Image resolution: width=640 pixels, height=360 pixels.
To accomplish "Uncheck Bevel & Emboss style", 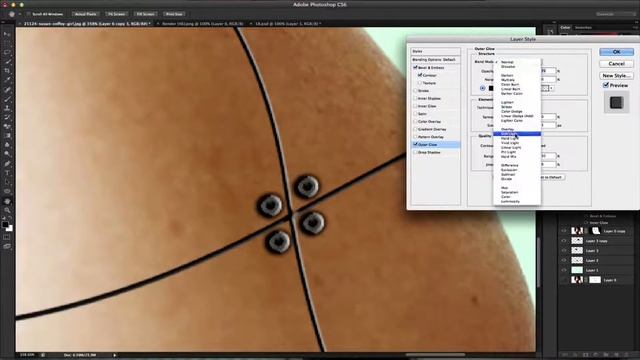I will point(415,68).
